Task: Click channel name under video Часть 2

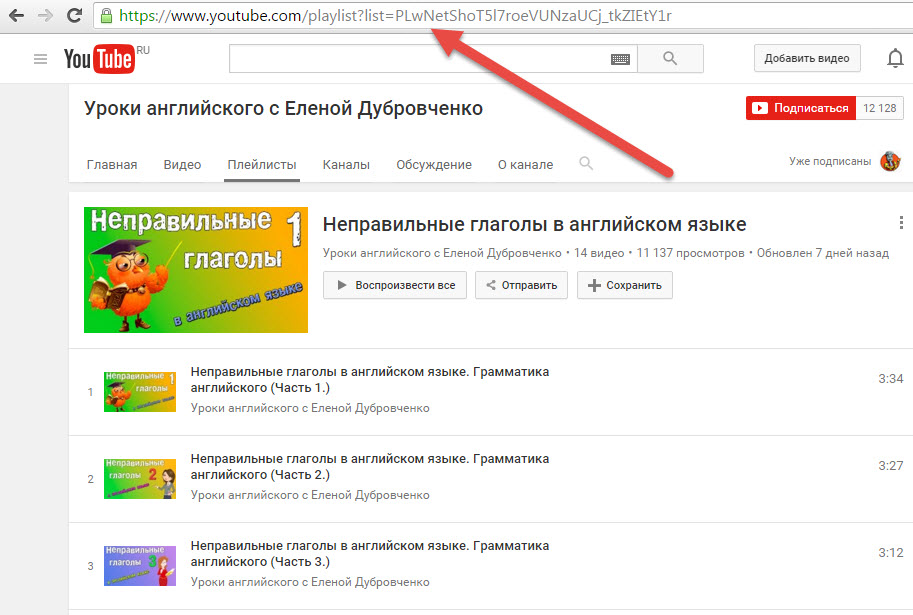Action: [x=310, y=495]
